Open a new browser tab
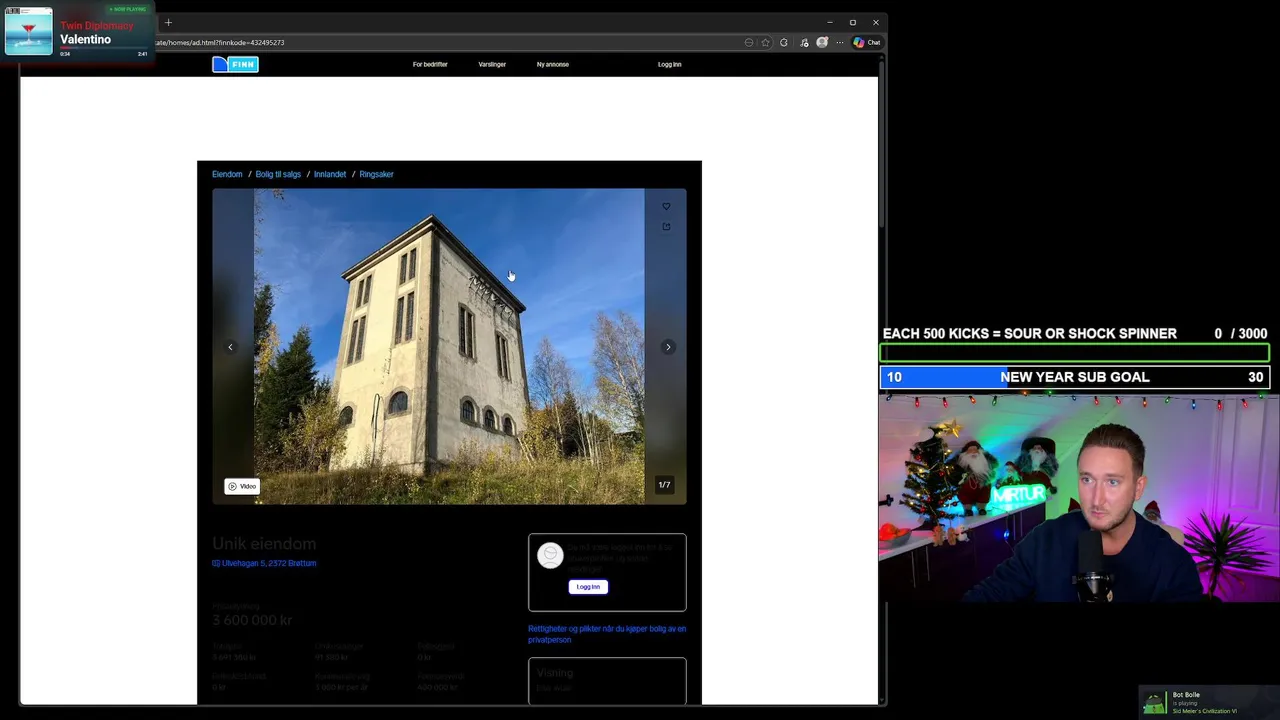1280x720 pixels. tap(168, 22)
